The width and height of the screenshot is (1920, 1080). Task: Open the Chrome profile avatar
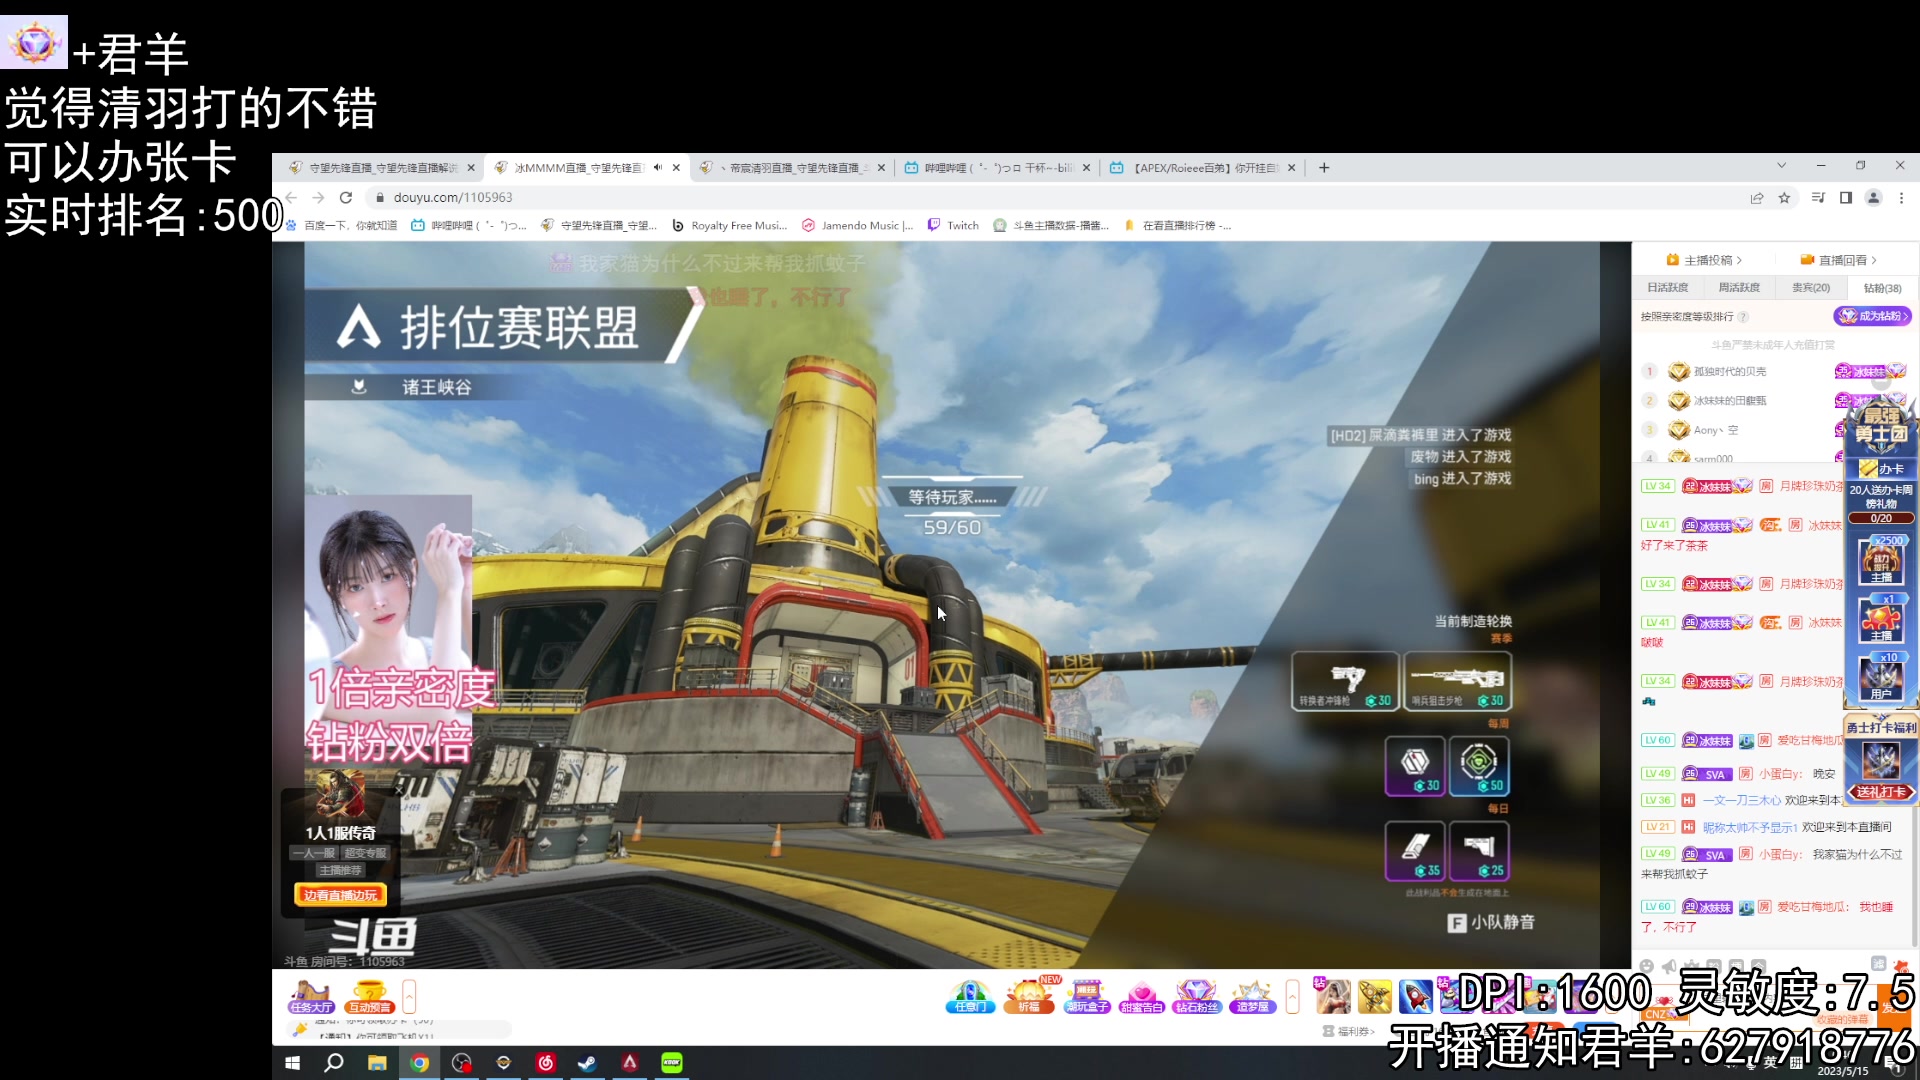click(1874, 198)
